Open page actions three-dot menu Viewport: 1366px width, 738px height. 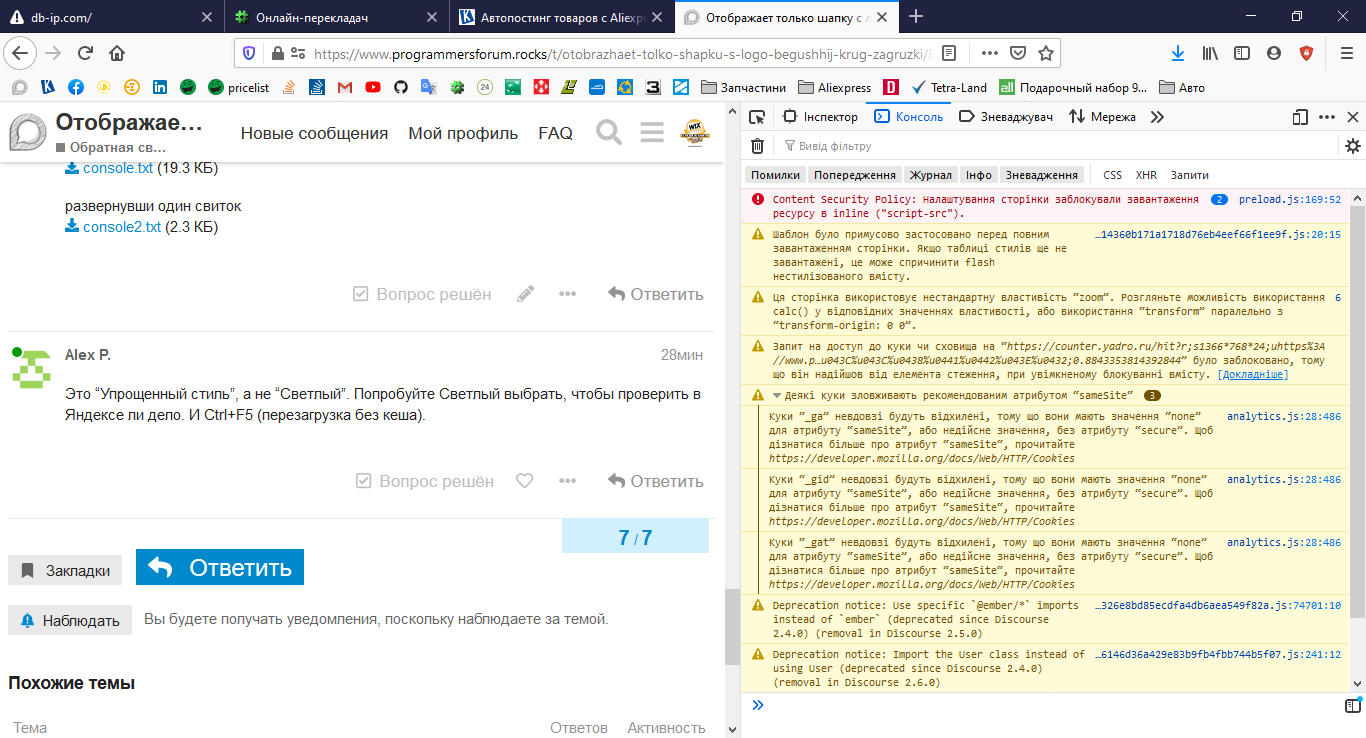(989, 53)
